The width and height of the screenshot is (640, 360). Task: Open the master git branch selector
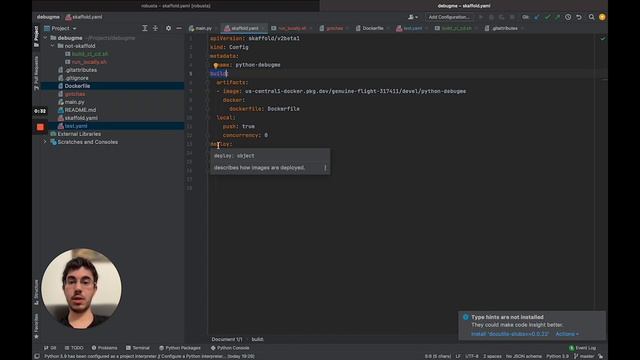pyautogui.click(x=584, y=356)
